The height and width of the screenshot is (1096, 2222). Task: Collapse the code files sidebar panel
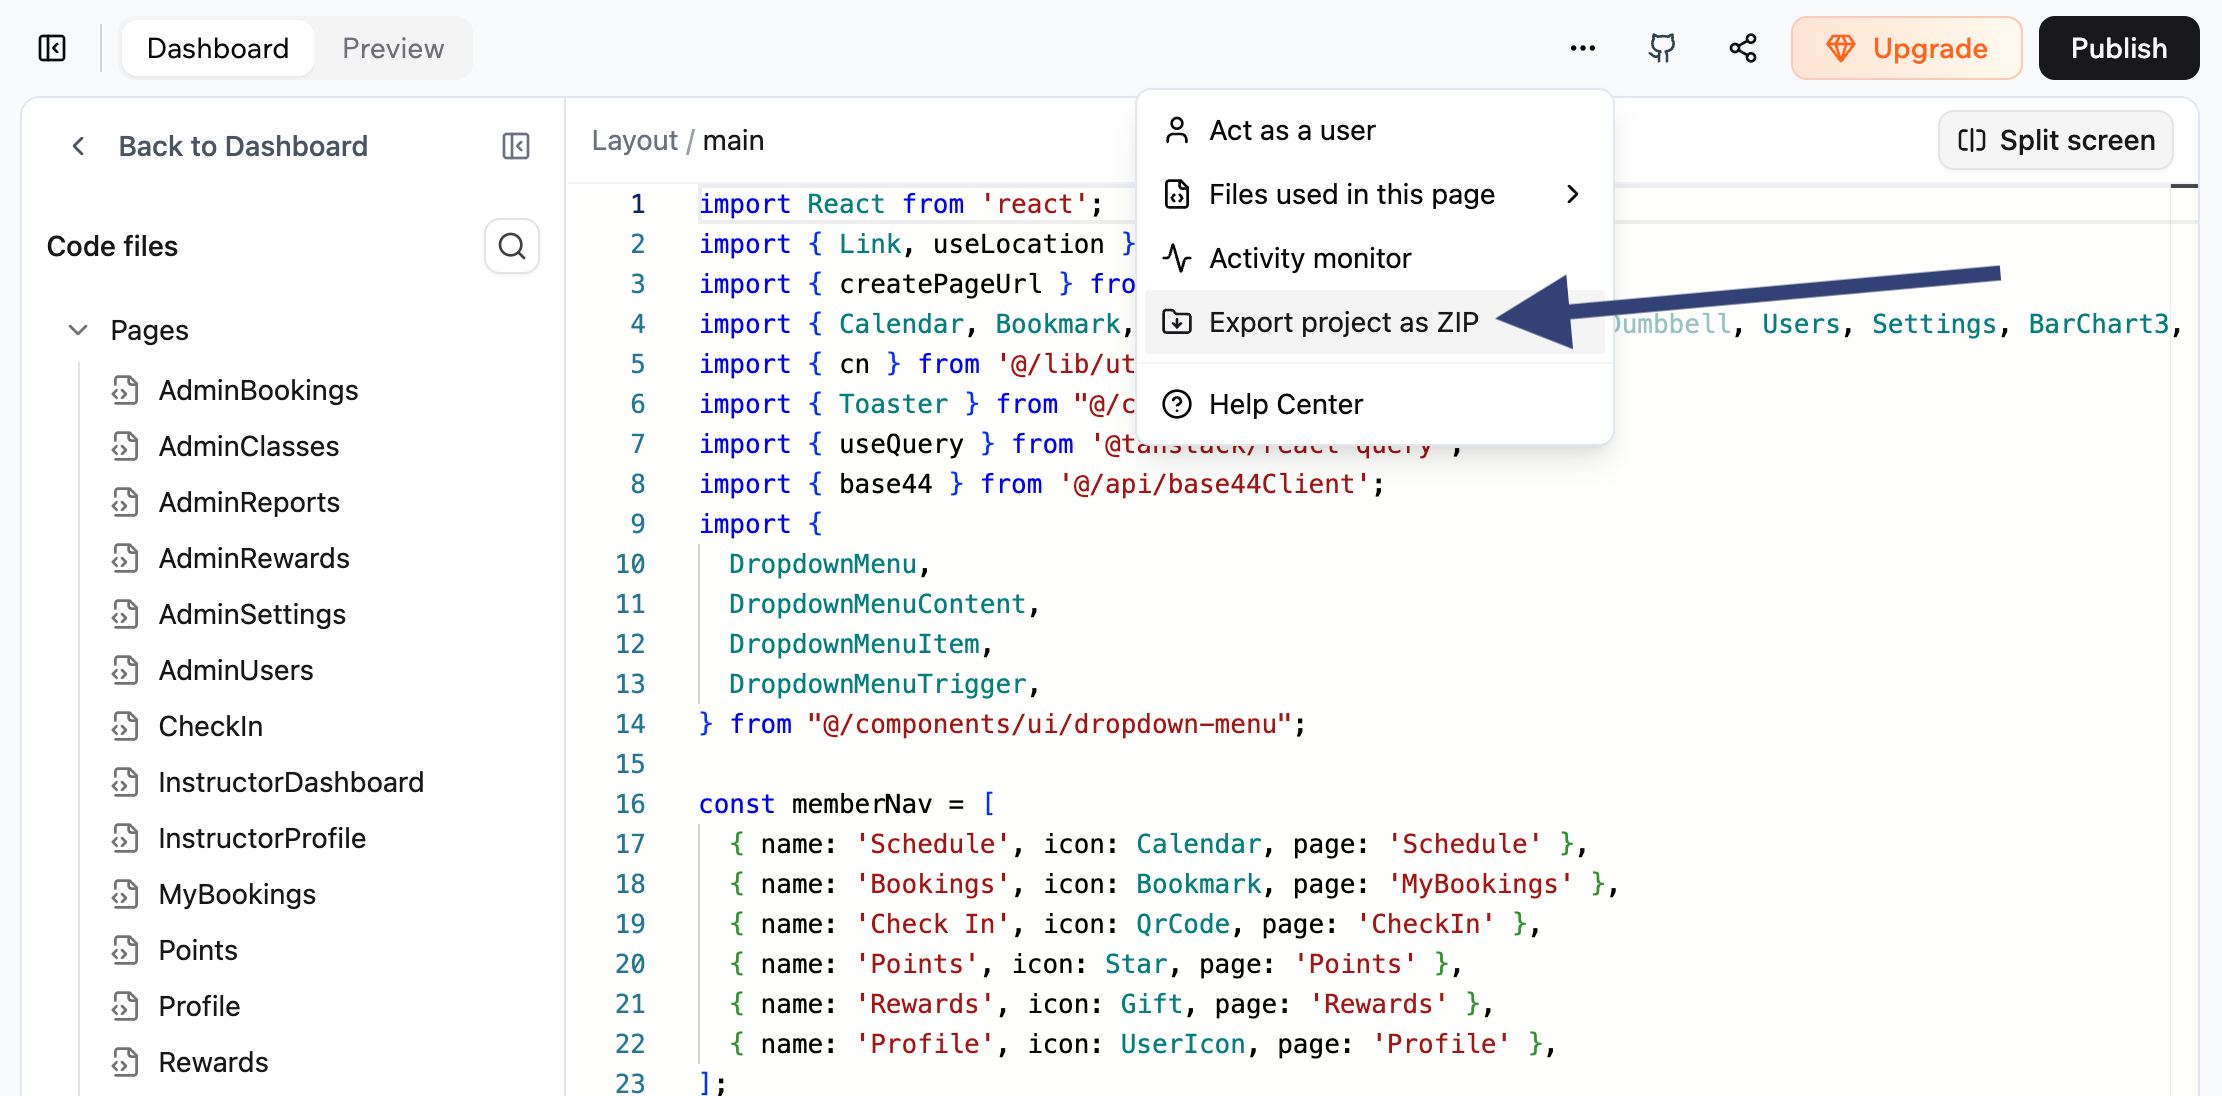(516, 146)
